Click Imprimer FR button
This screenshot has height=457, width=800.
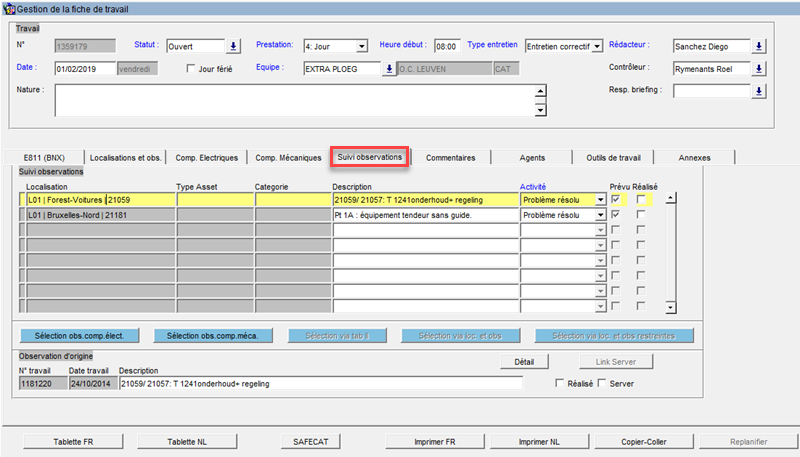point(435,442)
